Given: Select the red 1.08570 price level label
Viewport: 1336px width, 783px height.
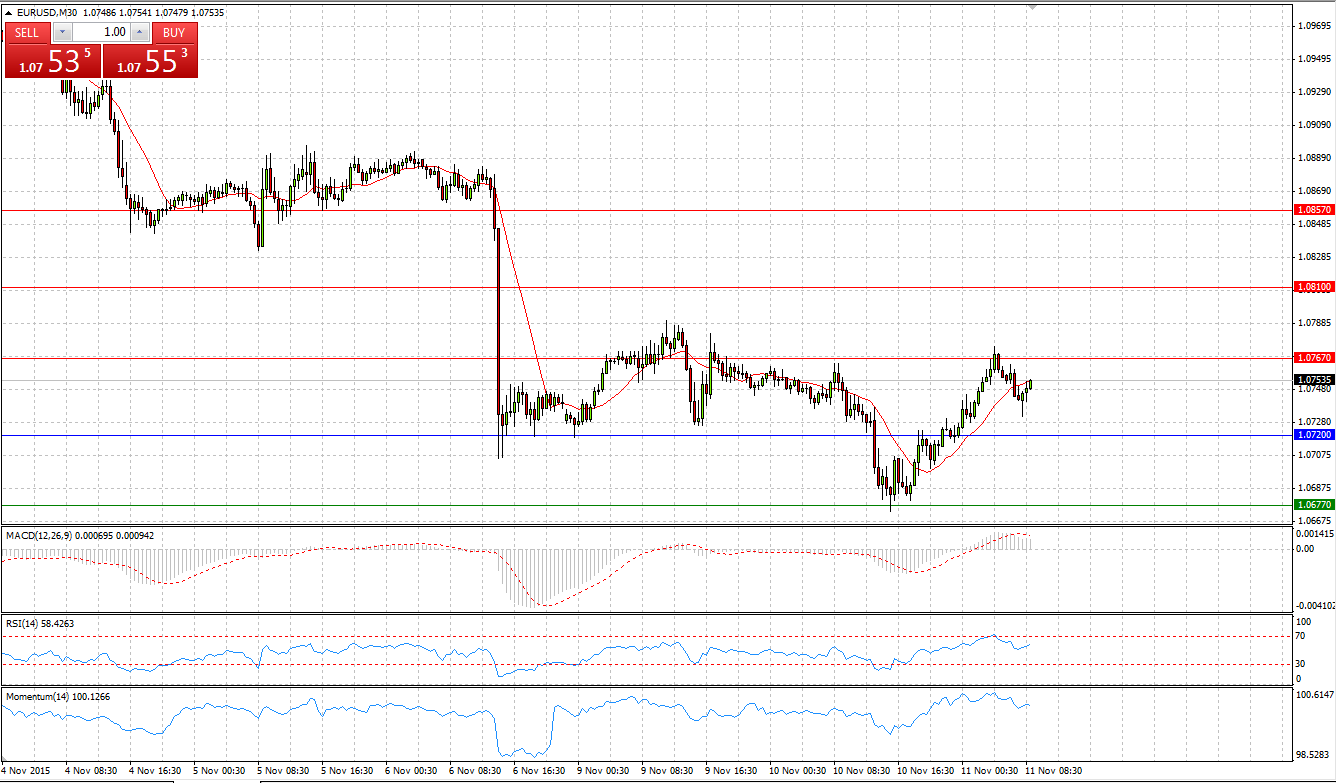Looking at the screenshot, I should click(x=1313, y=210).
